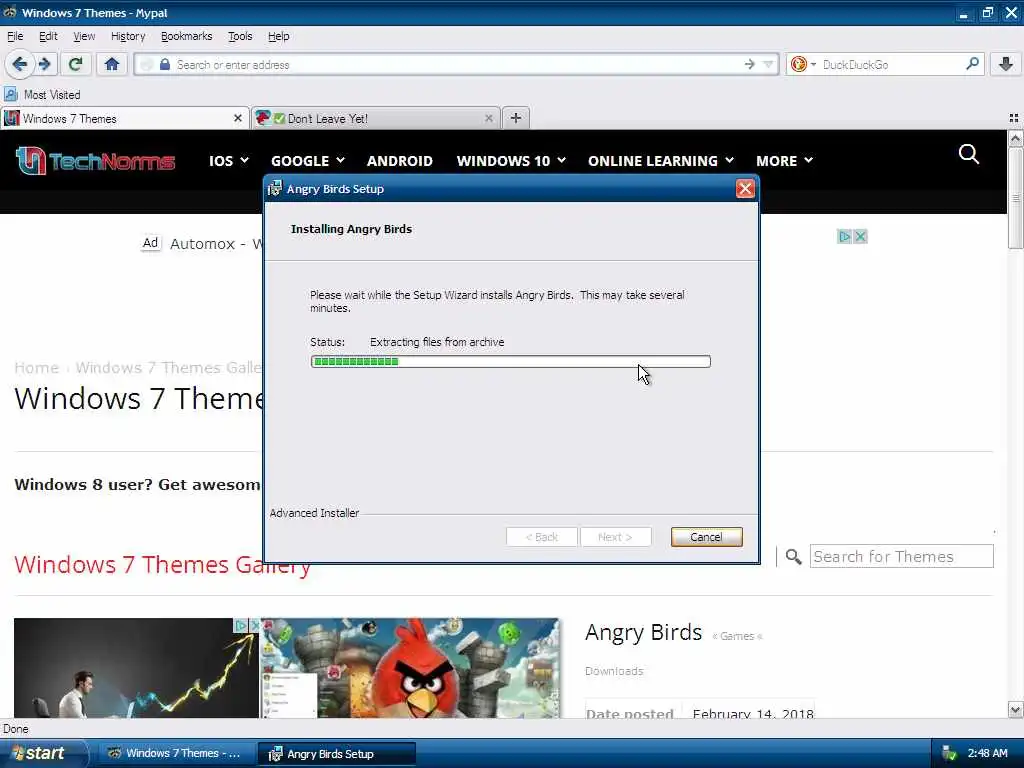1024x768 pixels.
Task: Open the Angry Birds theme title link
Action: click(643, 632)
